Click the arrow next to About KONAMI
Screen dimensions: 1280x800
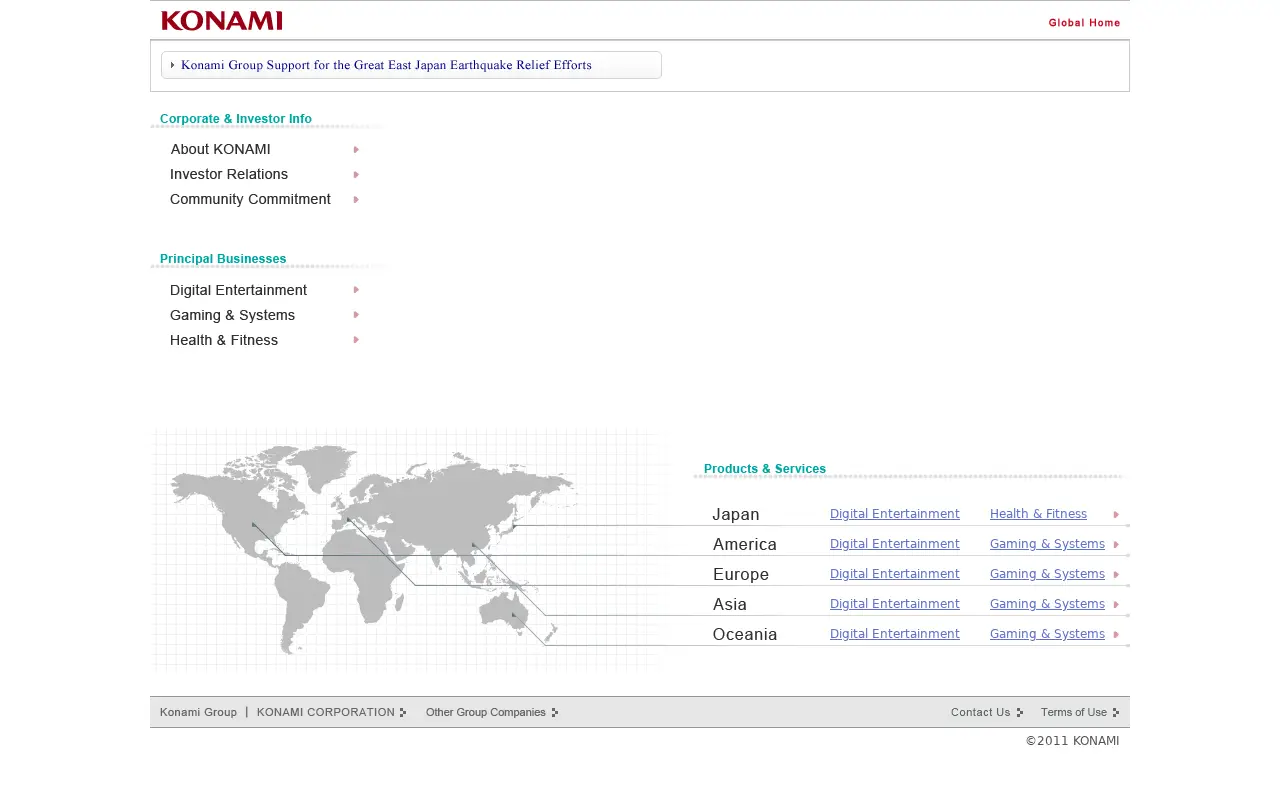[x=356, y=150]
